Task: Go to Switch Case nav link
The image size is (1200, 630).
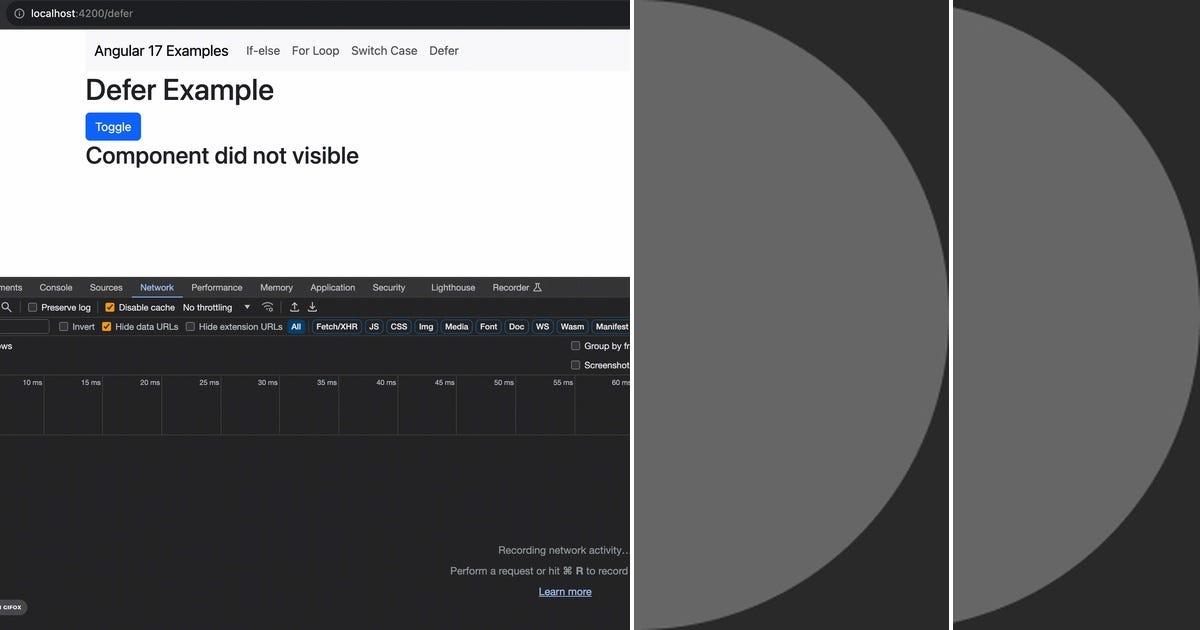Action: click(x=384, y=51)
